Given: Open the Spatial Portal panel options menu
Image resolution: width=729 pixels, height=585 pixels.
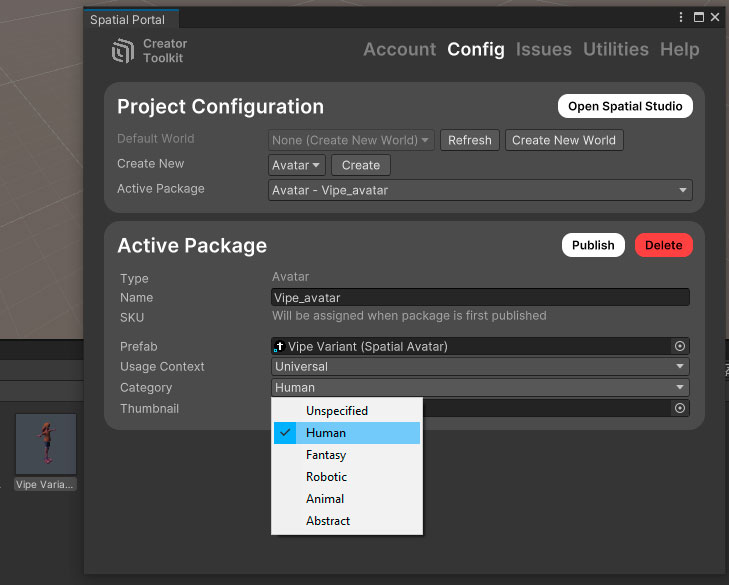Looking at the screenshot, I should point(682,17).
